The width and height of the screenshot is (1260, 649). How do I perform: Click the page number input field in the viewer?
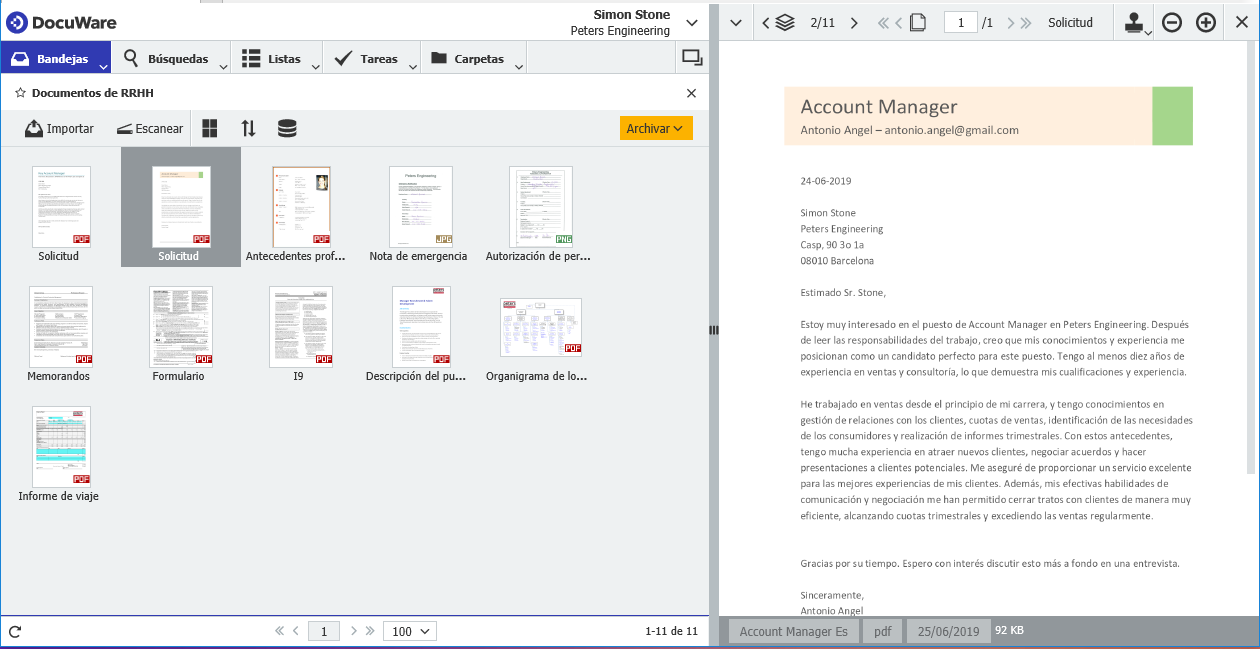point(961,21)
